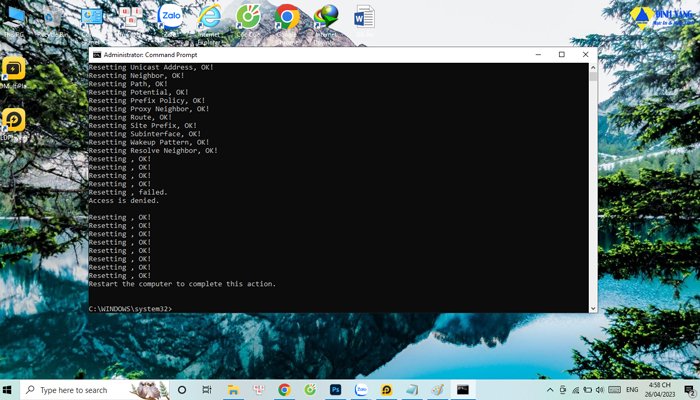This screenshot has height=400, width=700.
Task: Click the Photoshop icon in taskbar
Action: pos(336,389)
